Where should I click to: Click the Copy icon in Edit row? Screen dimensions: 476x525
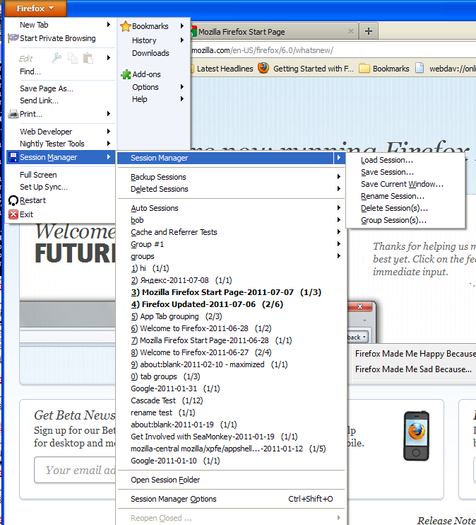tap(73, 58)
